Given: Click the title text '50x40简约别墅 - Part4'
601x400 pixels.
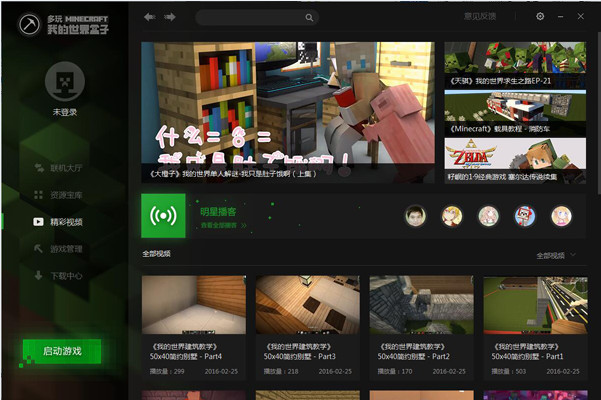Looking at the screenshot, I should (x=186, y=356).
